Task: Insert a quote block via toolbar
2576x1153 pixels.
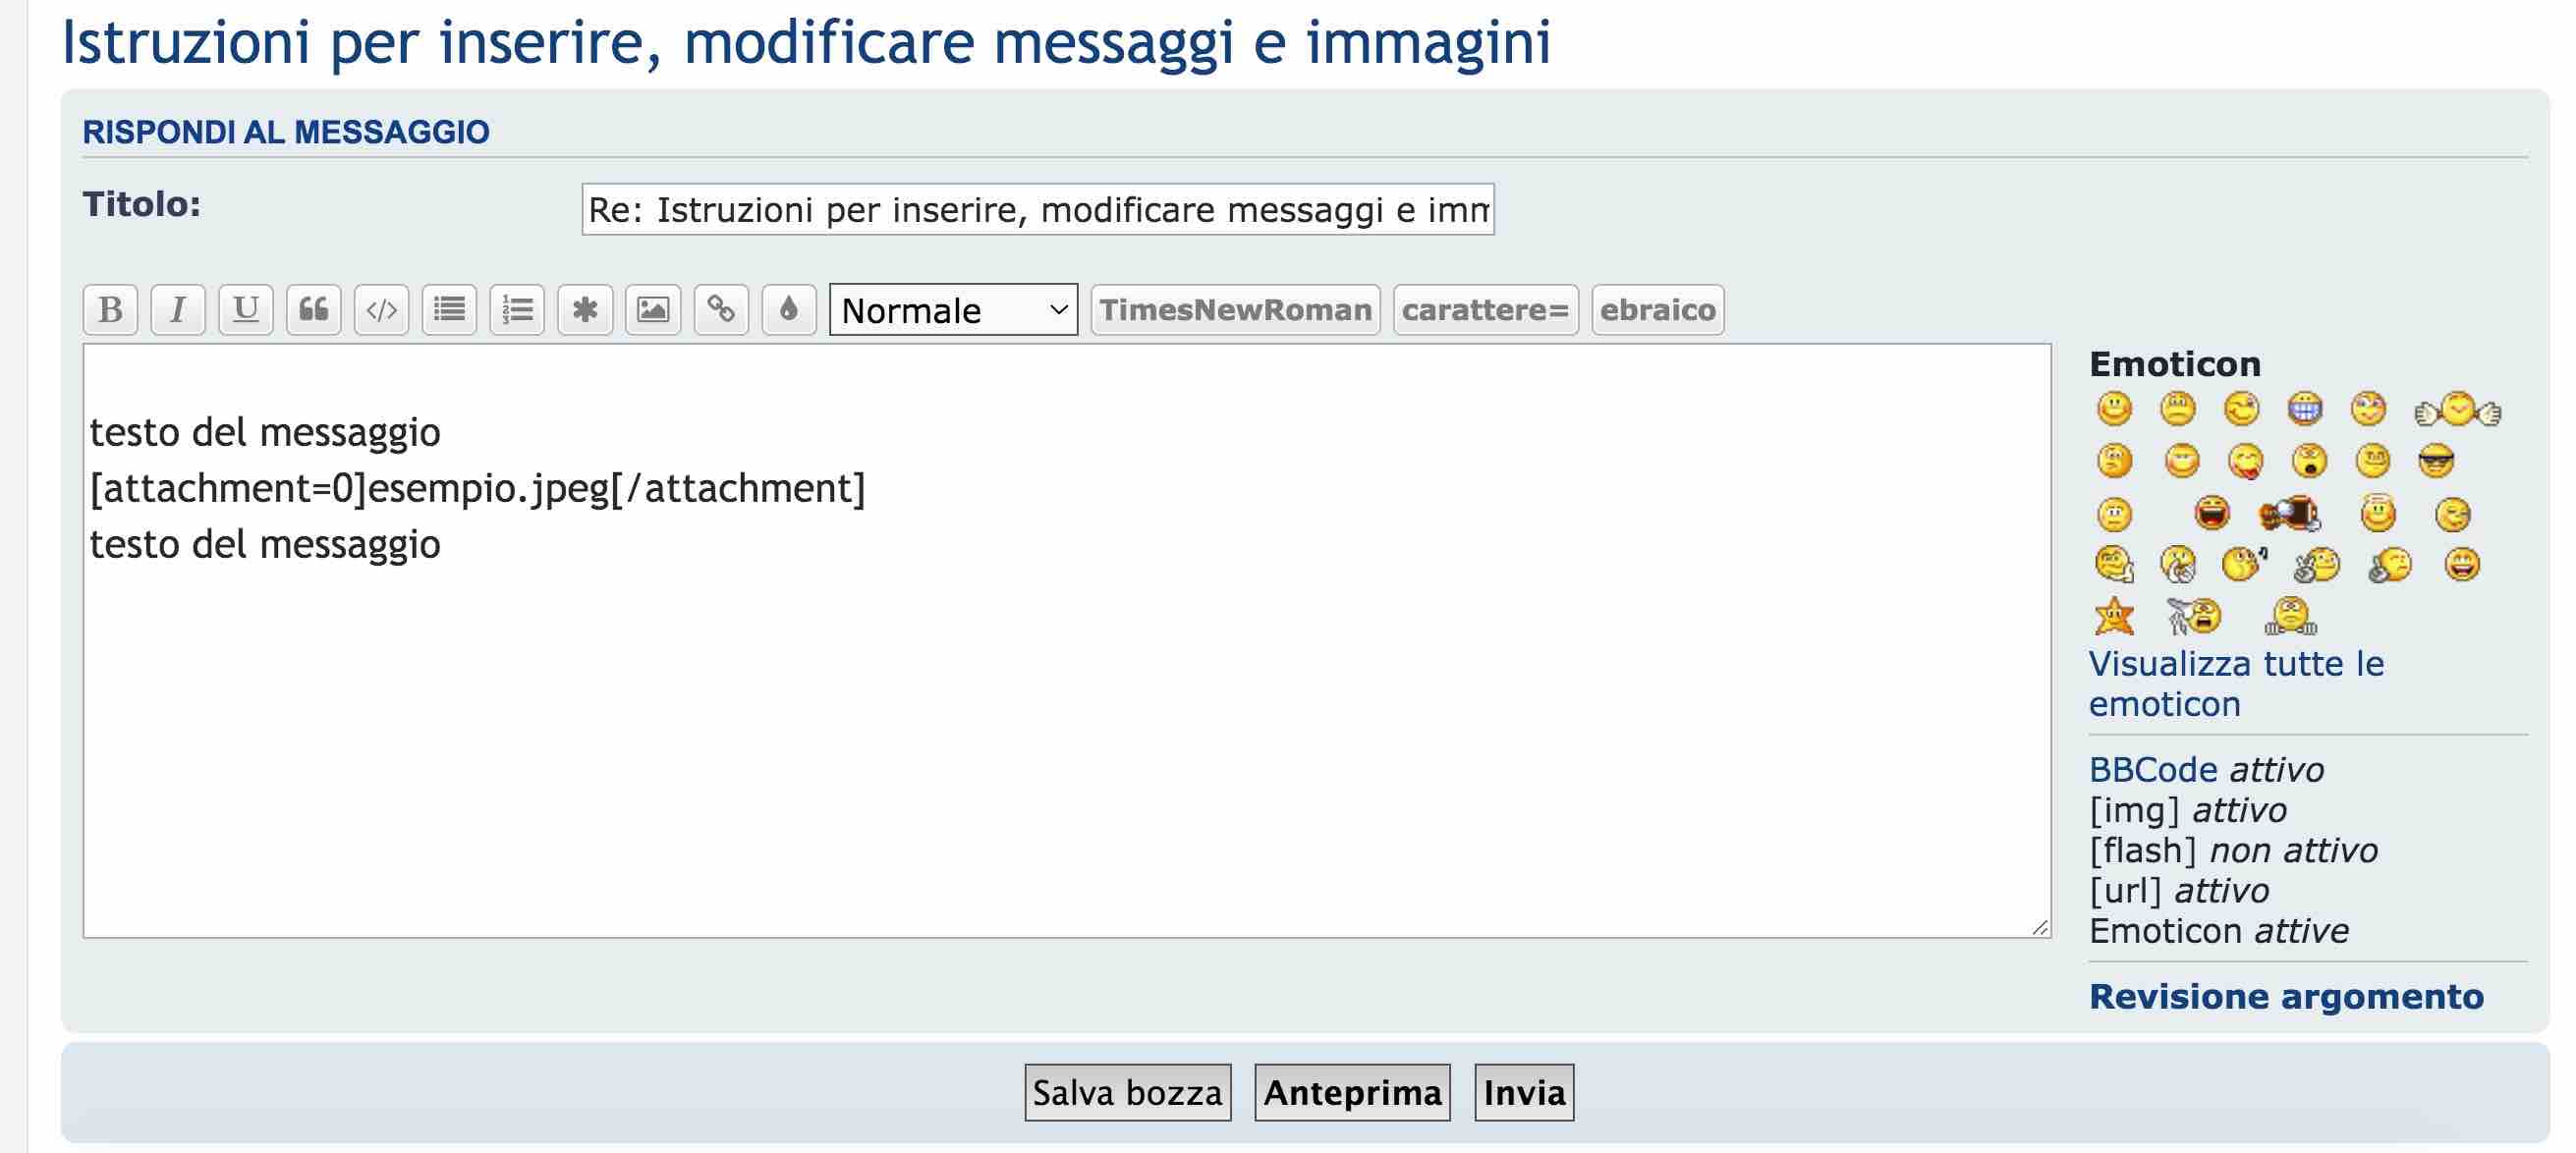Action: (314, 310)
